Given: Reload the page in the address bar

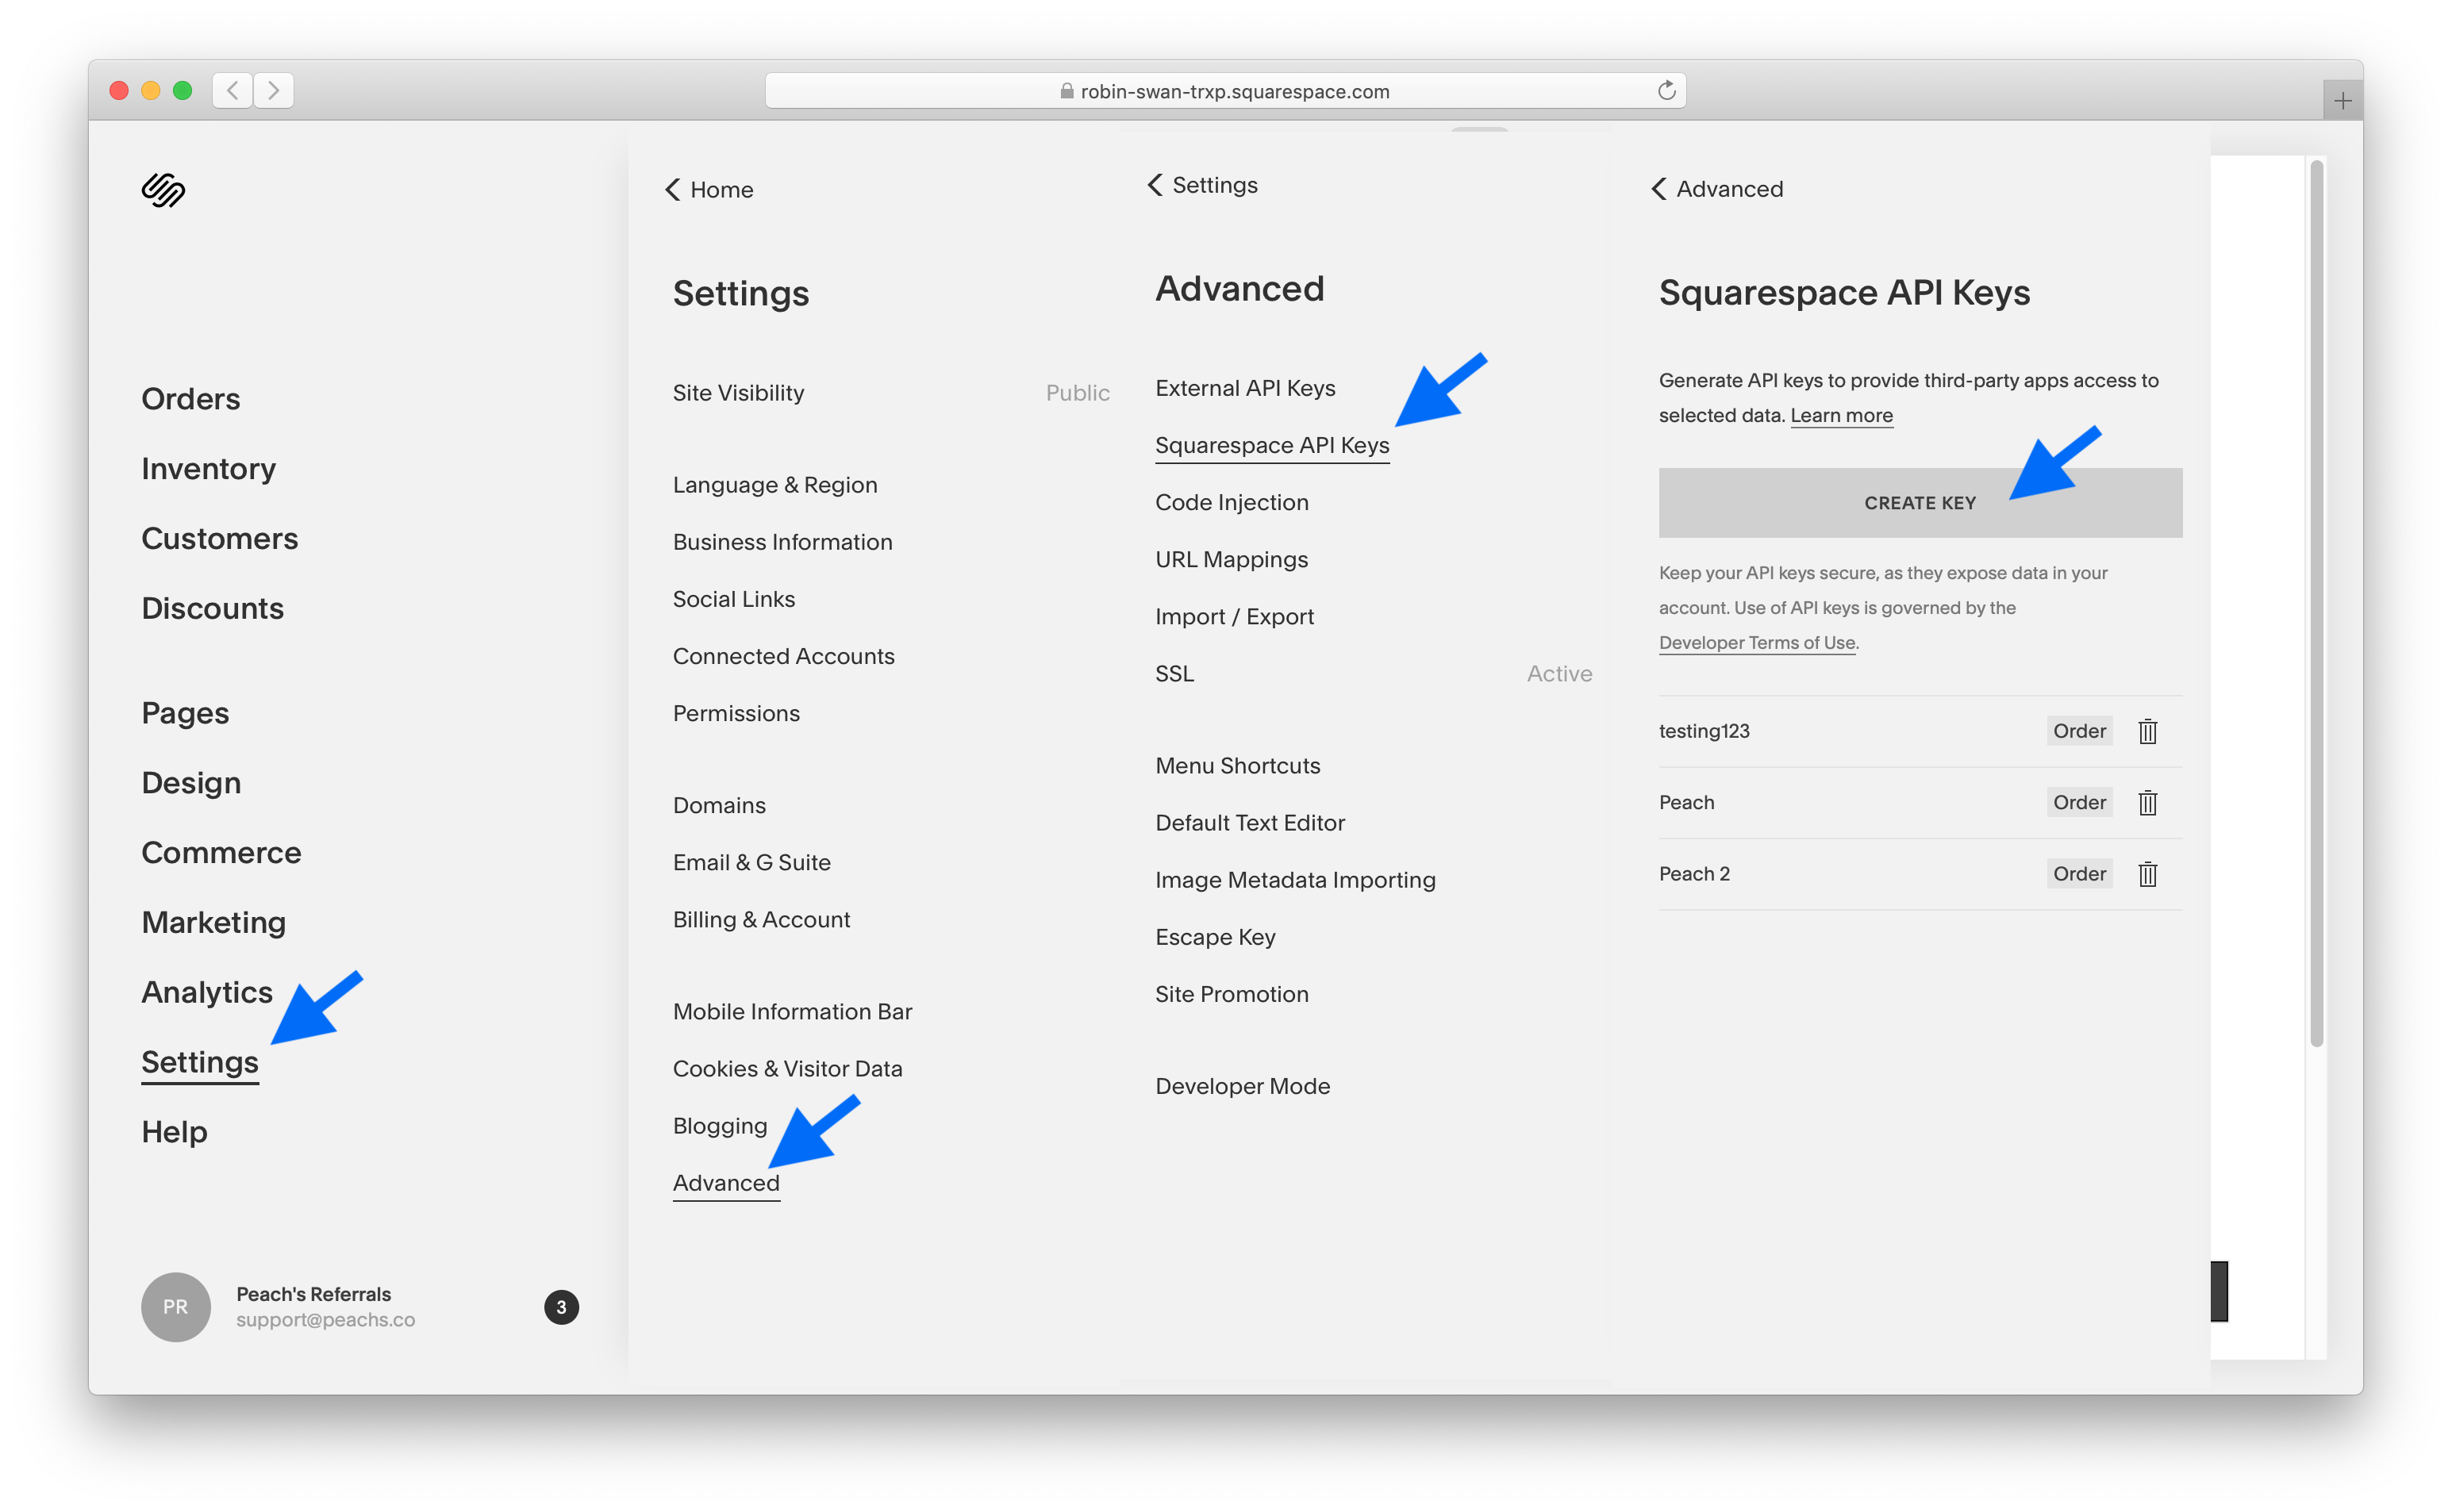Looking at the screenshot, I should point(1666,91).
